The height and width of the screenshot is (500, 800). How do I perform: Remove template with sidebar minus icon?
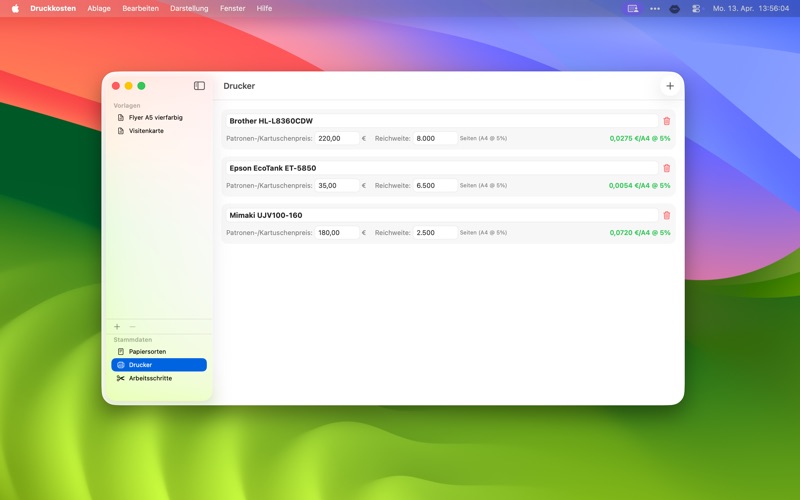tap(133, 327)
